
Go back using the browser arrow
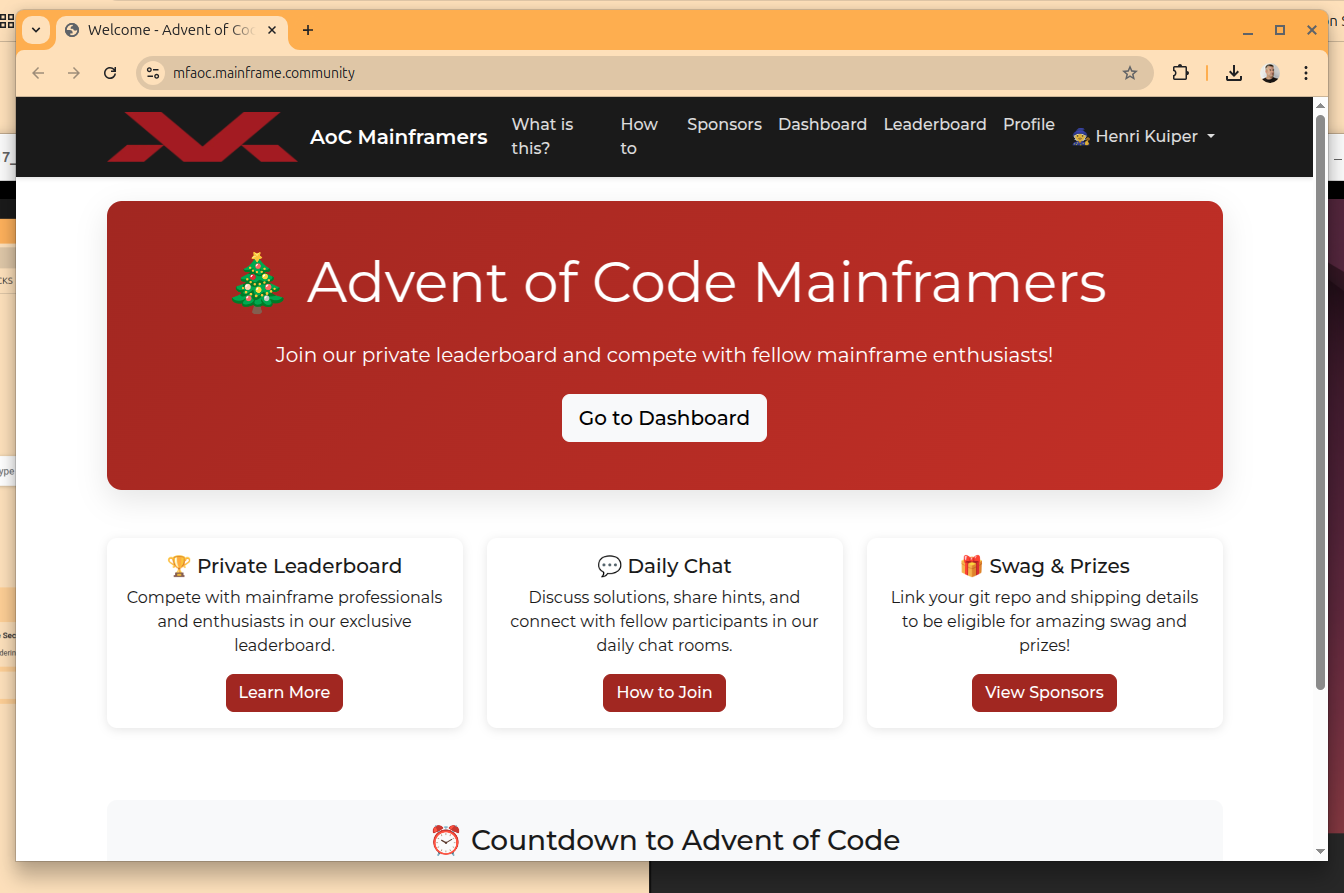click(x=38, y=73)
